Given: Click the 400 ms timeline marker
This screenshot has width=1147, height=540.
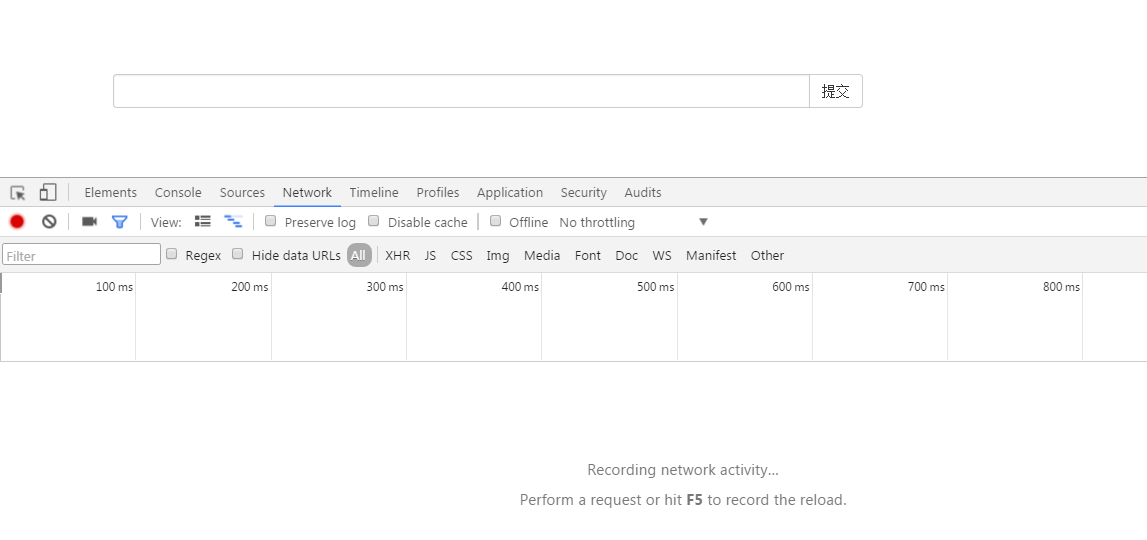Looking at the screenshot, I should click(x=520, y=287).
